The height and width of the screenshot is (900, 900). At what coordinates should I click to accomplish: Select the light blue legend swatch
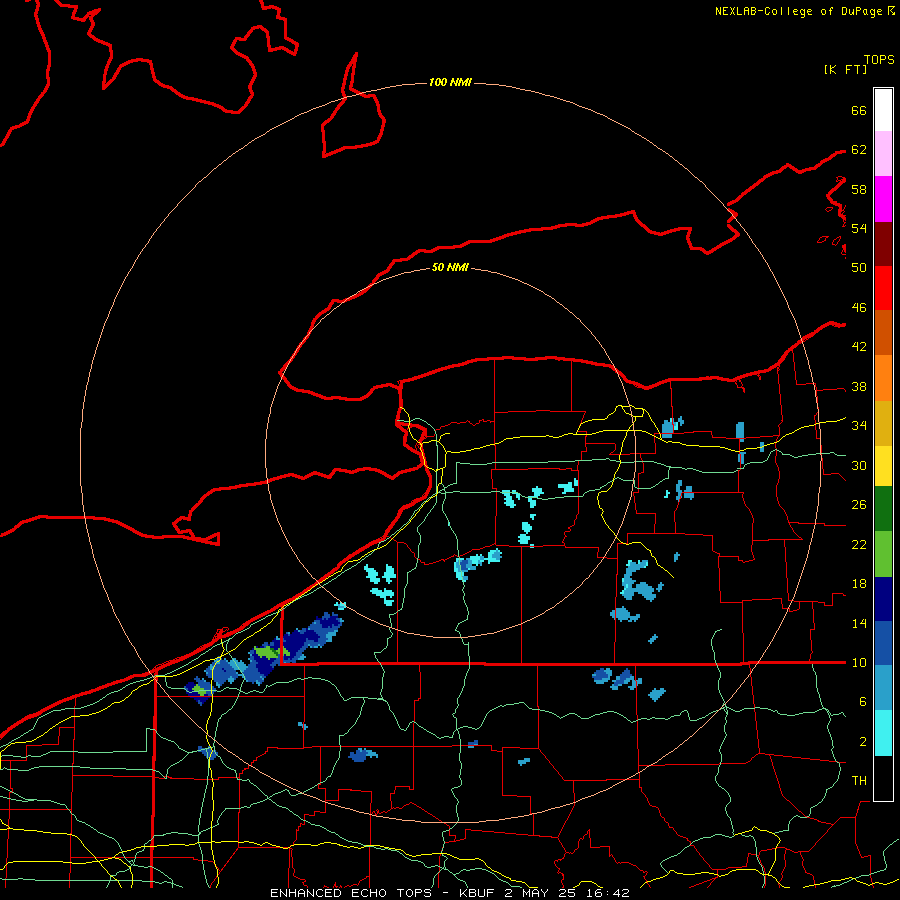[x=883, y=688]
